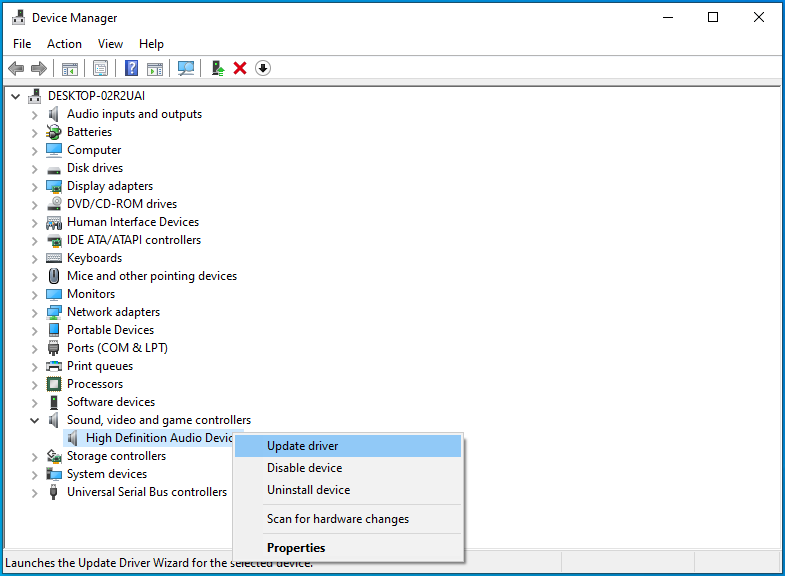Open the View menu
This screenshot has height=576, width=785.
click(x=110, y=44)
